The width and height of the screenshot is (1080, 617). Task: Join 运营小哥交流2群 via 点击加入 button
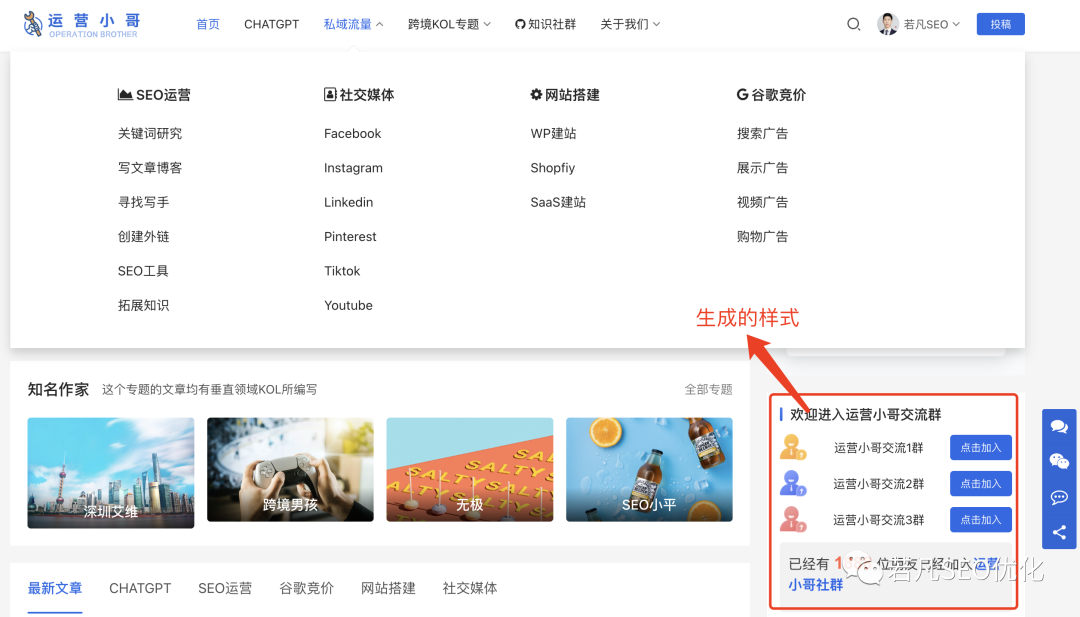click(x=980, y=484)
